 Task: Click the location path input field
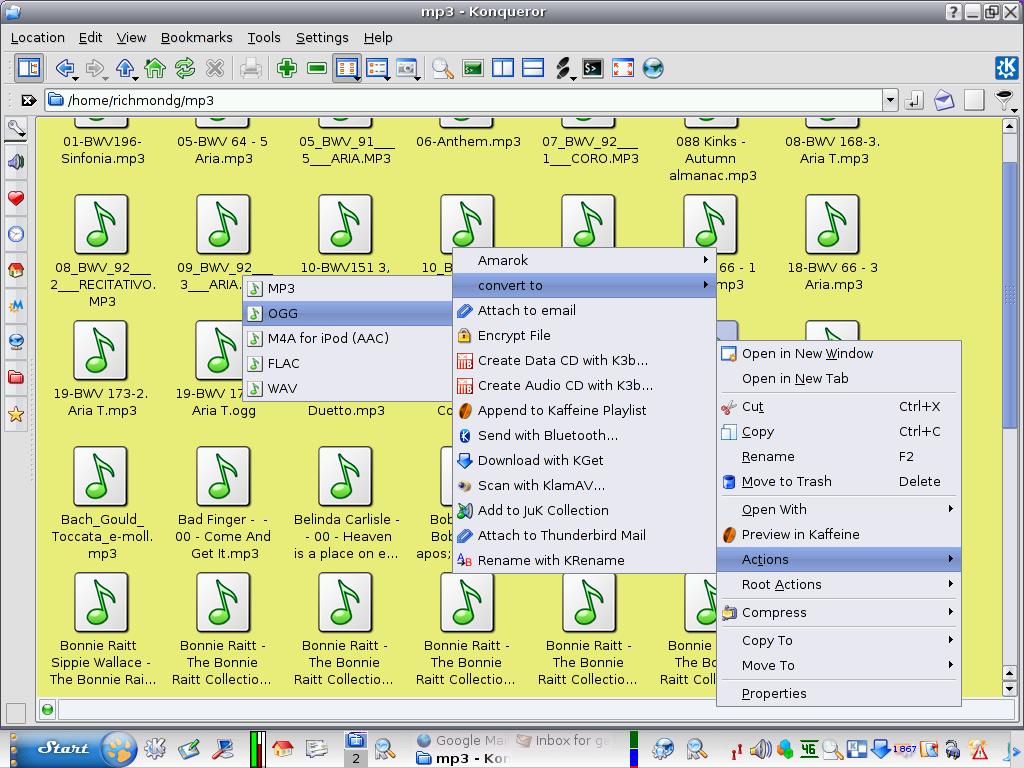click(464, 100)
